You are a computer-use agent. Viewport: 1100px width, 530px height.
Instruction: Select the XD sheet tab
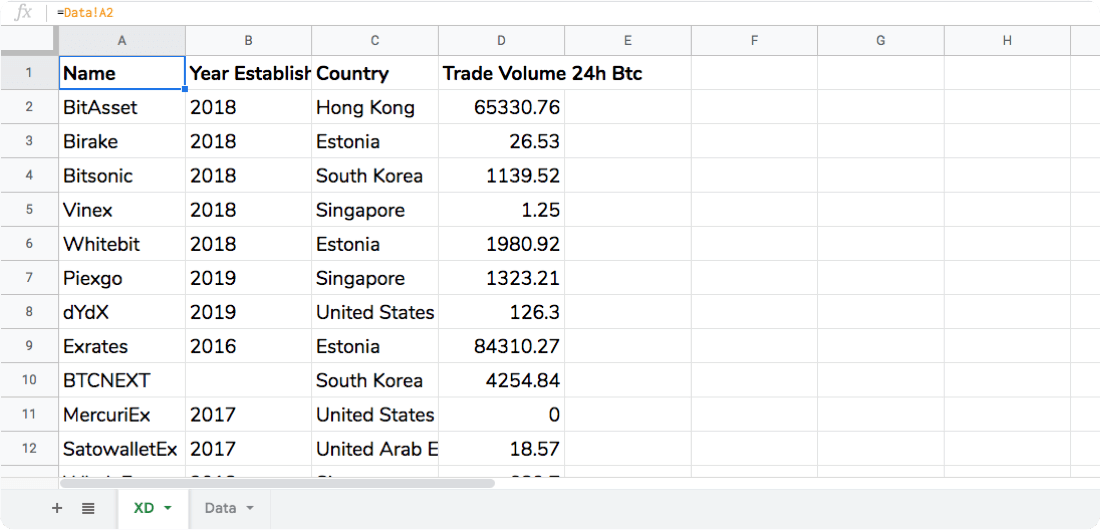click(152, 508)
